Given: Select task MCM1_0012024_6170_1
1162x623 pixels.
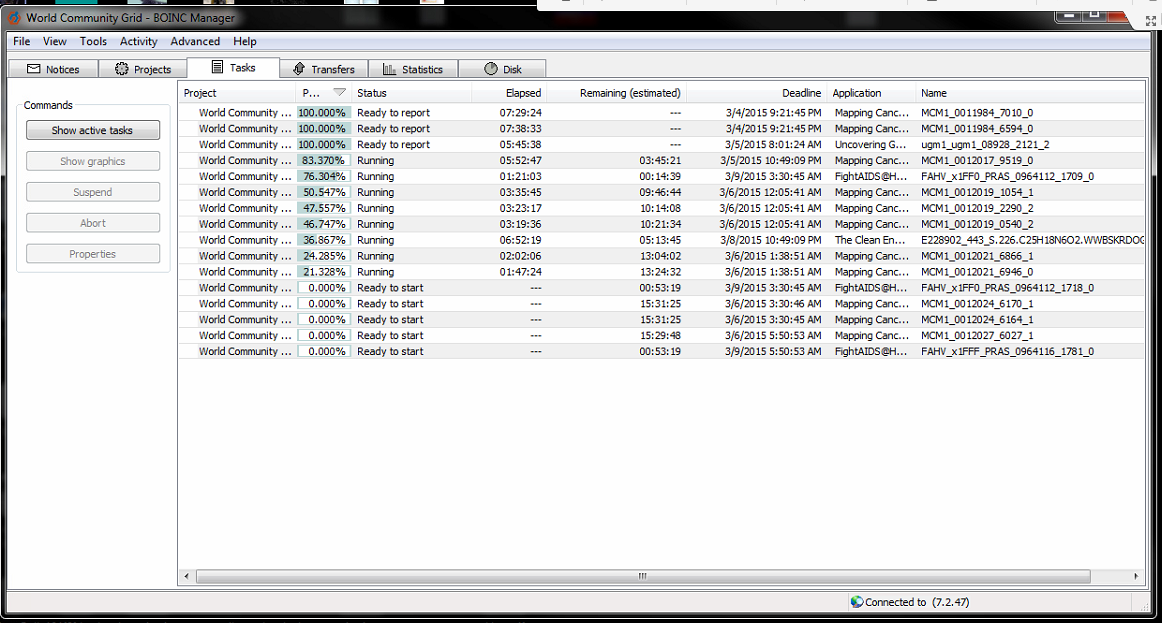Looking at the screenshot, I should pyautogui.click(x=661, y=304).
